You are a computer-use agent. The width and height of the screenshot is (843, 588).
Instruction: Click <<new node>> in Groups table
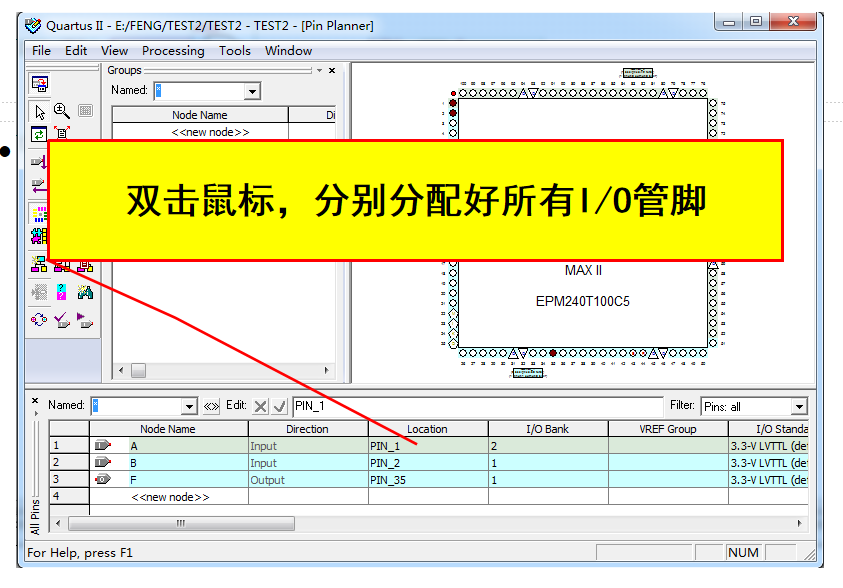pyautogui.click(x=210, y=132)
